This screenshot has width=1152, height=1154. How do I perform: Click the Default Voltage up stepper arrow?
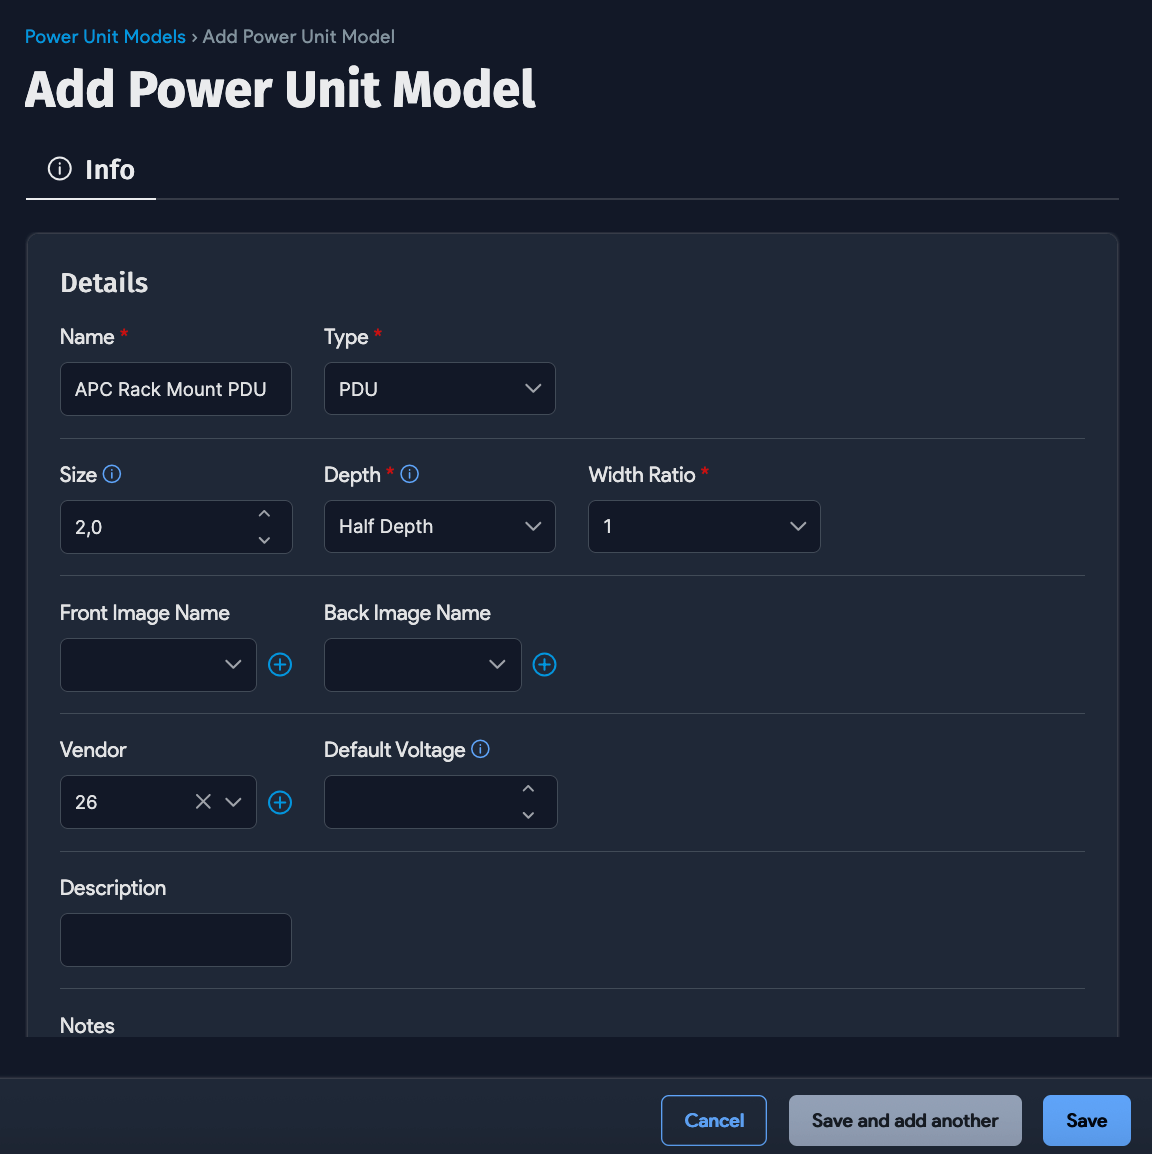coord(528,788)
